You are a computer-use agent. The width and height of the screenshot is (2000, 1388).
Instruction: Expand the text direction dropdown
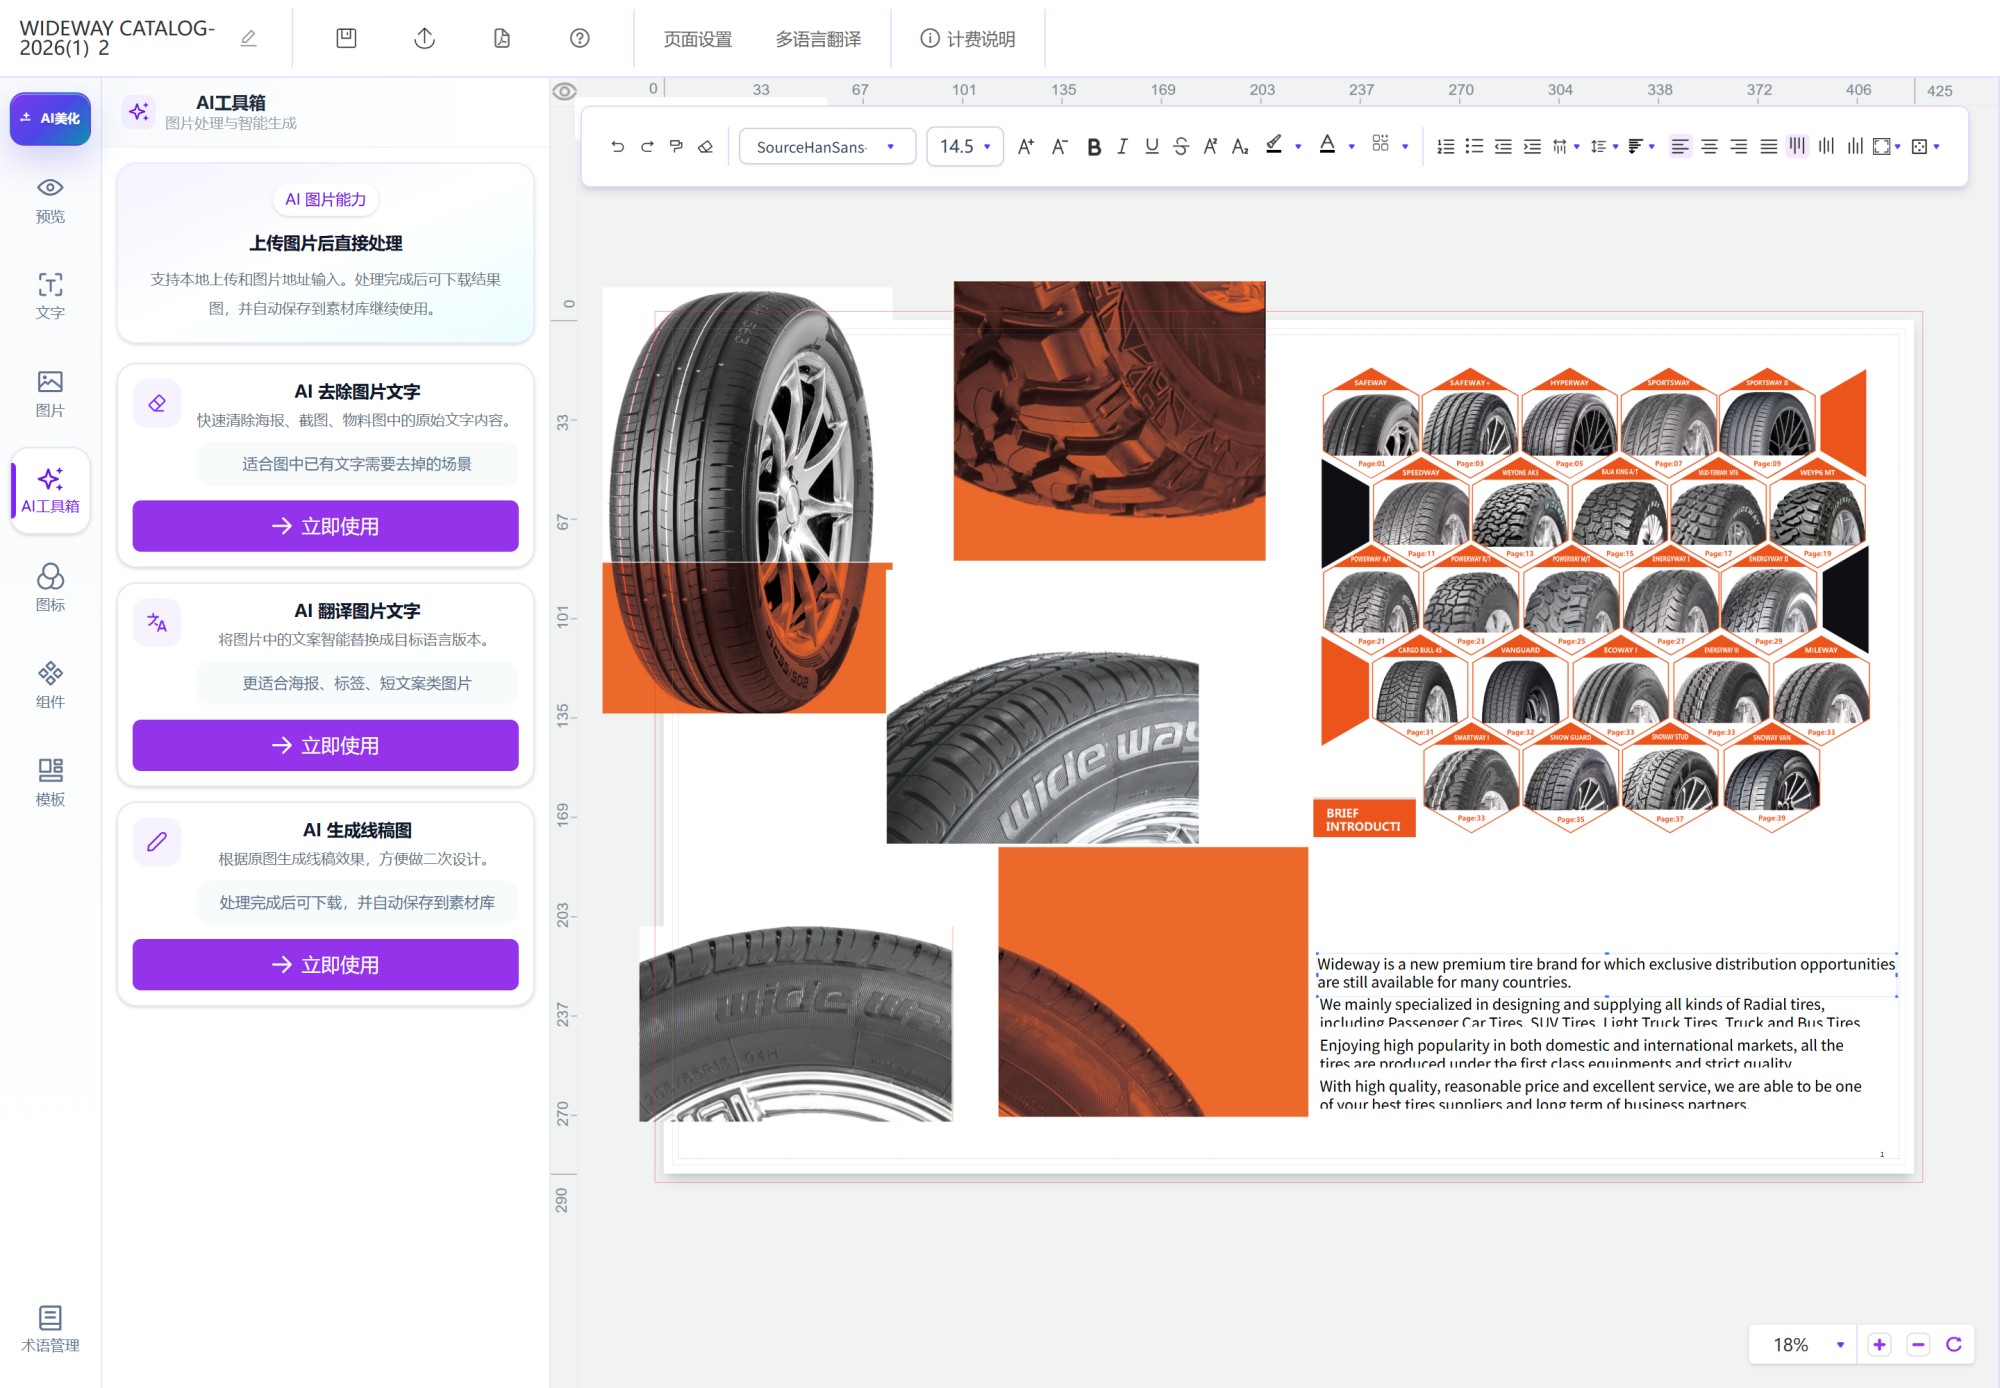coord(1651,147)
